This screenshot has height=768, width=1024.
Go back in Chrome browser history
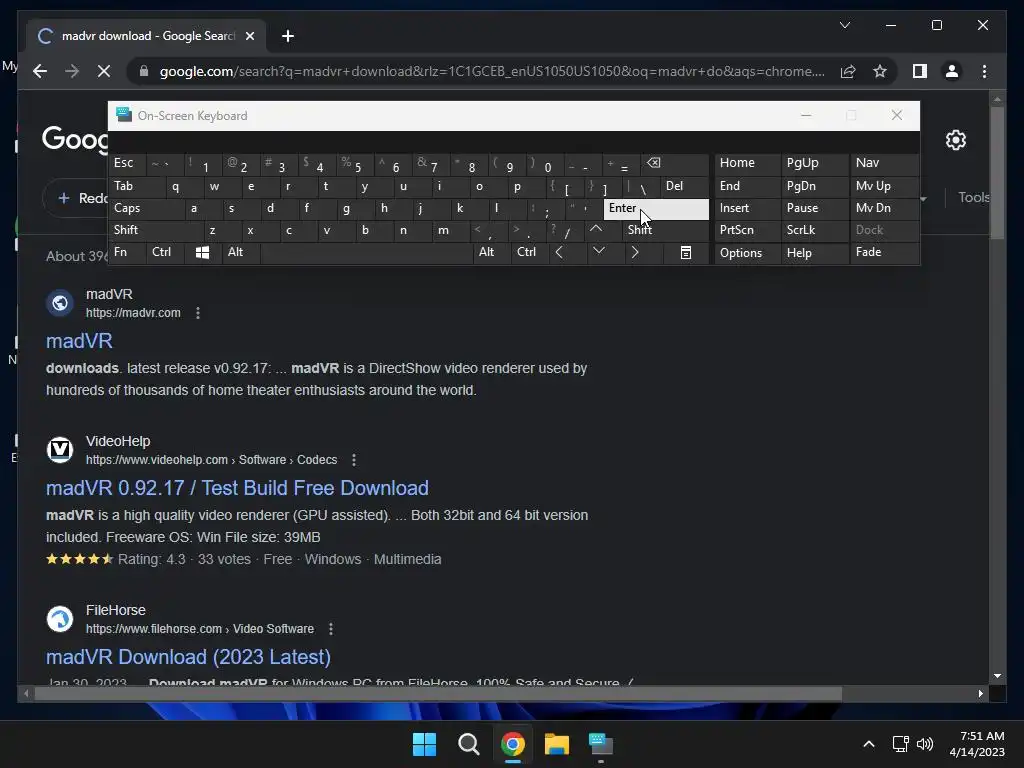pyautogui.click(x=40, y=71)
